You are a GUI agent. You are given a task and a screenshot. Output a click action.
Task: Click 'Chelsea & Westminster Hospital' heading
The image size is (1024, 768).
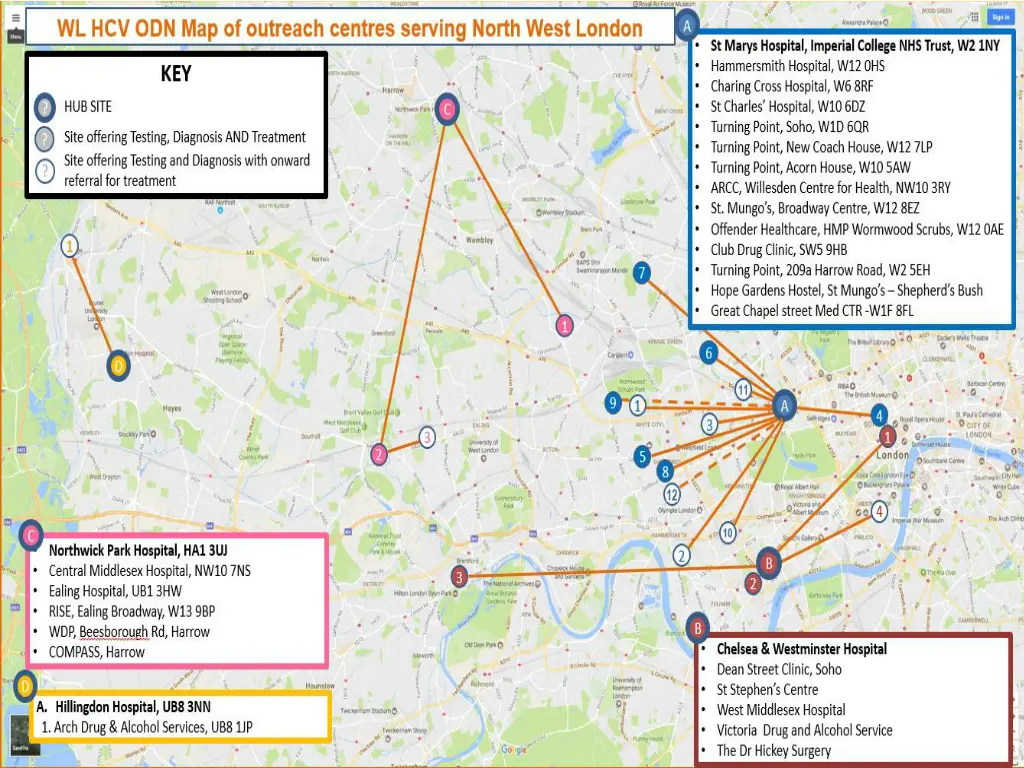point(801,648)
